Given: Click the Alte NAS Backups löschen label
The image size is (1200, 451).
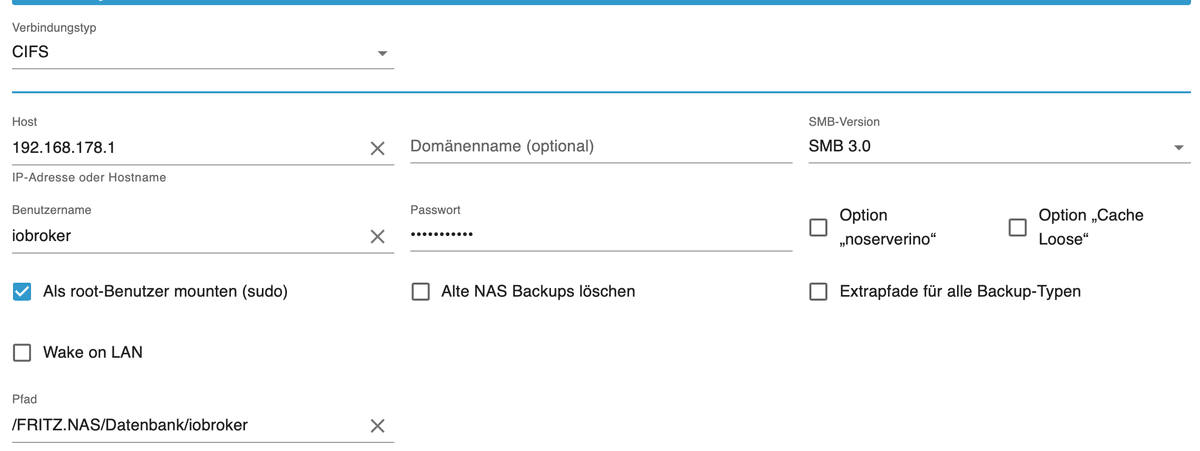Looking at the screenshot, I should pyautogui.click(x=538, y=292).
